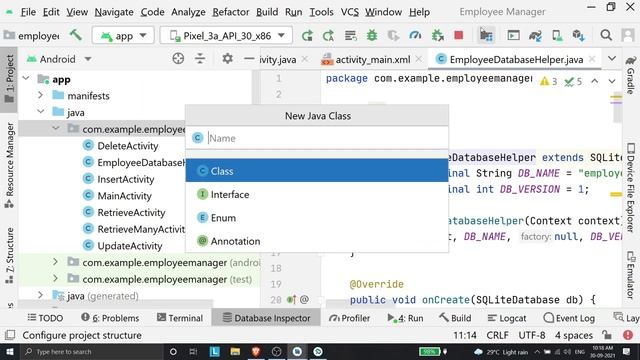Expand com.example.employeemanager (test) package
Image resolution: width=640 pixels, height=360 pixels.
point(56,279)
